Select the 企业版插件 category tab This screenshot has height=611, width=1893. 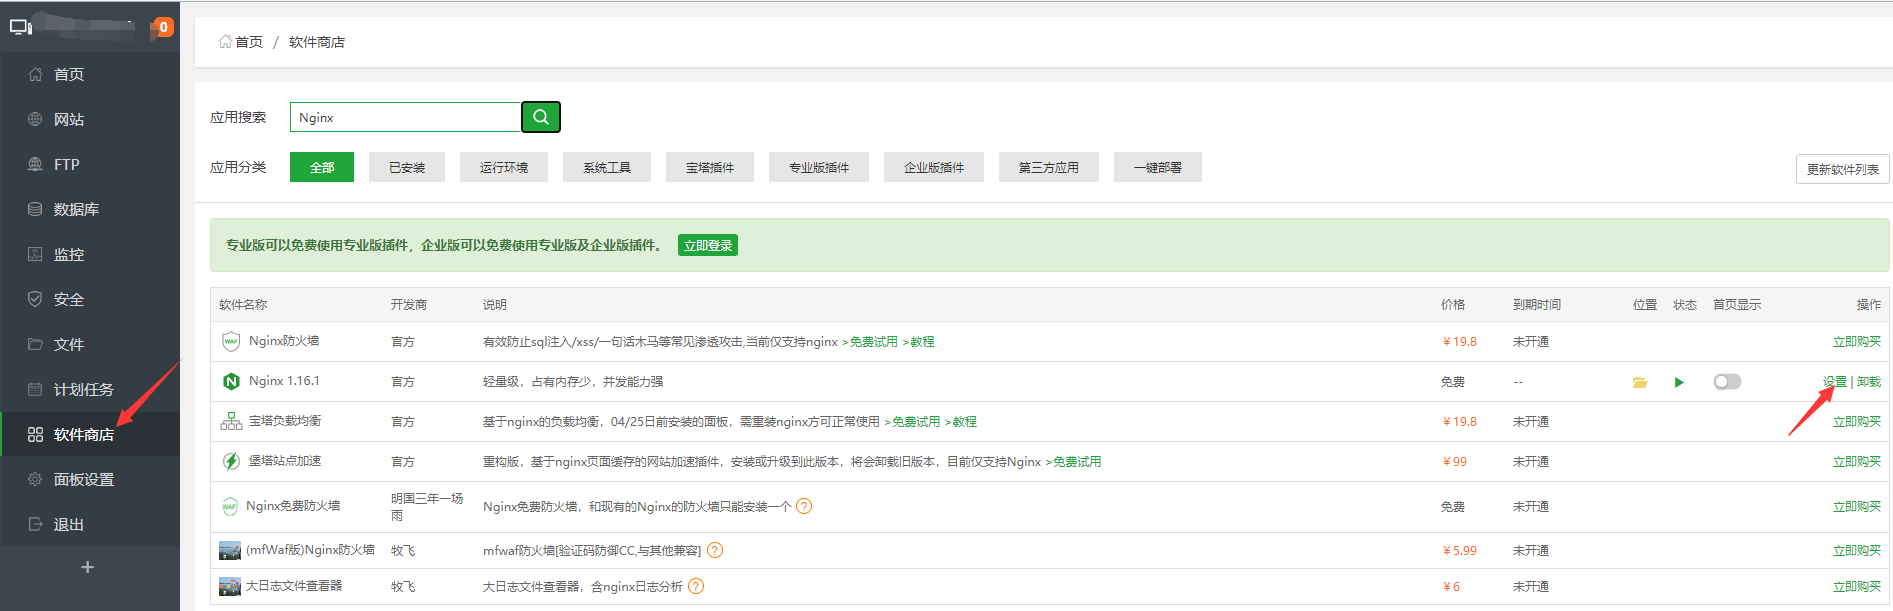point(934,167)
